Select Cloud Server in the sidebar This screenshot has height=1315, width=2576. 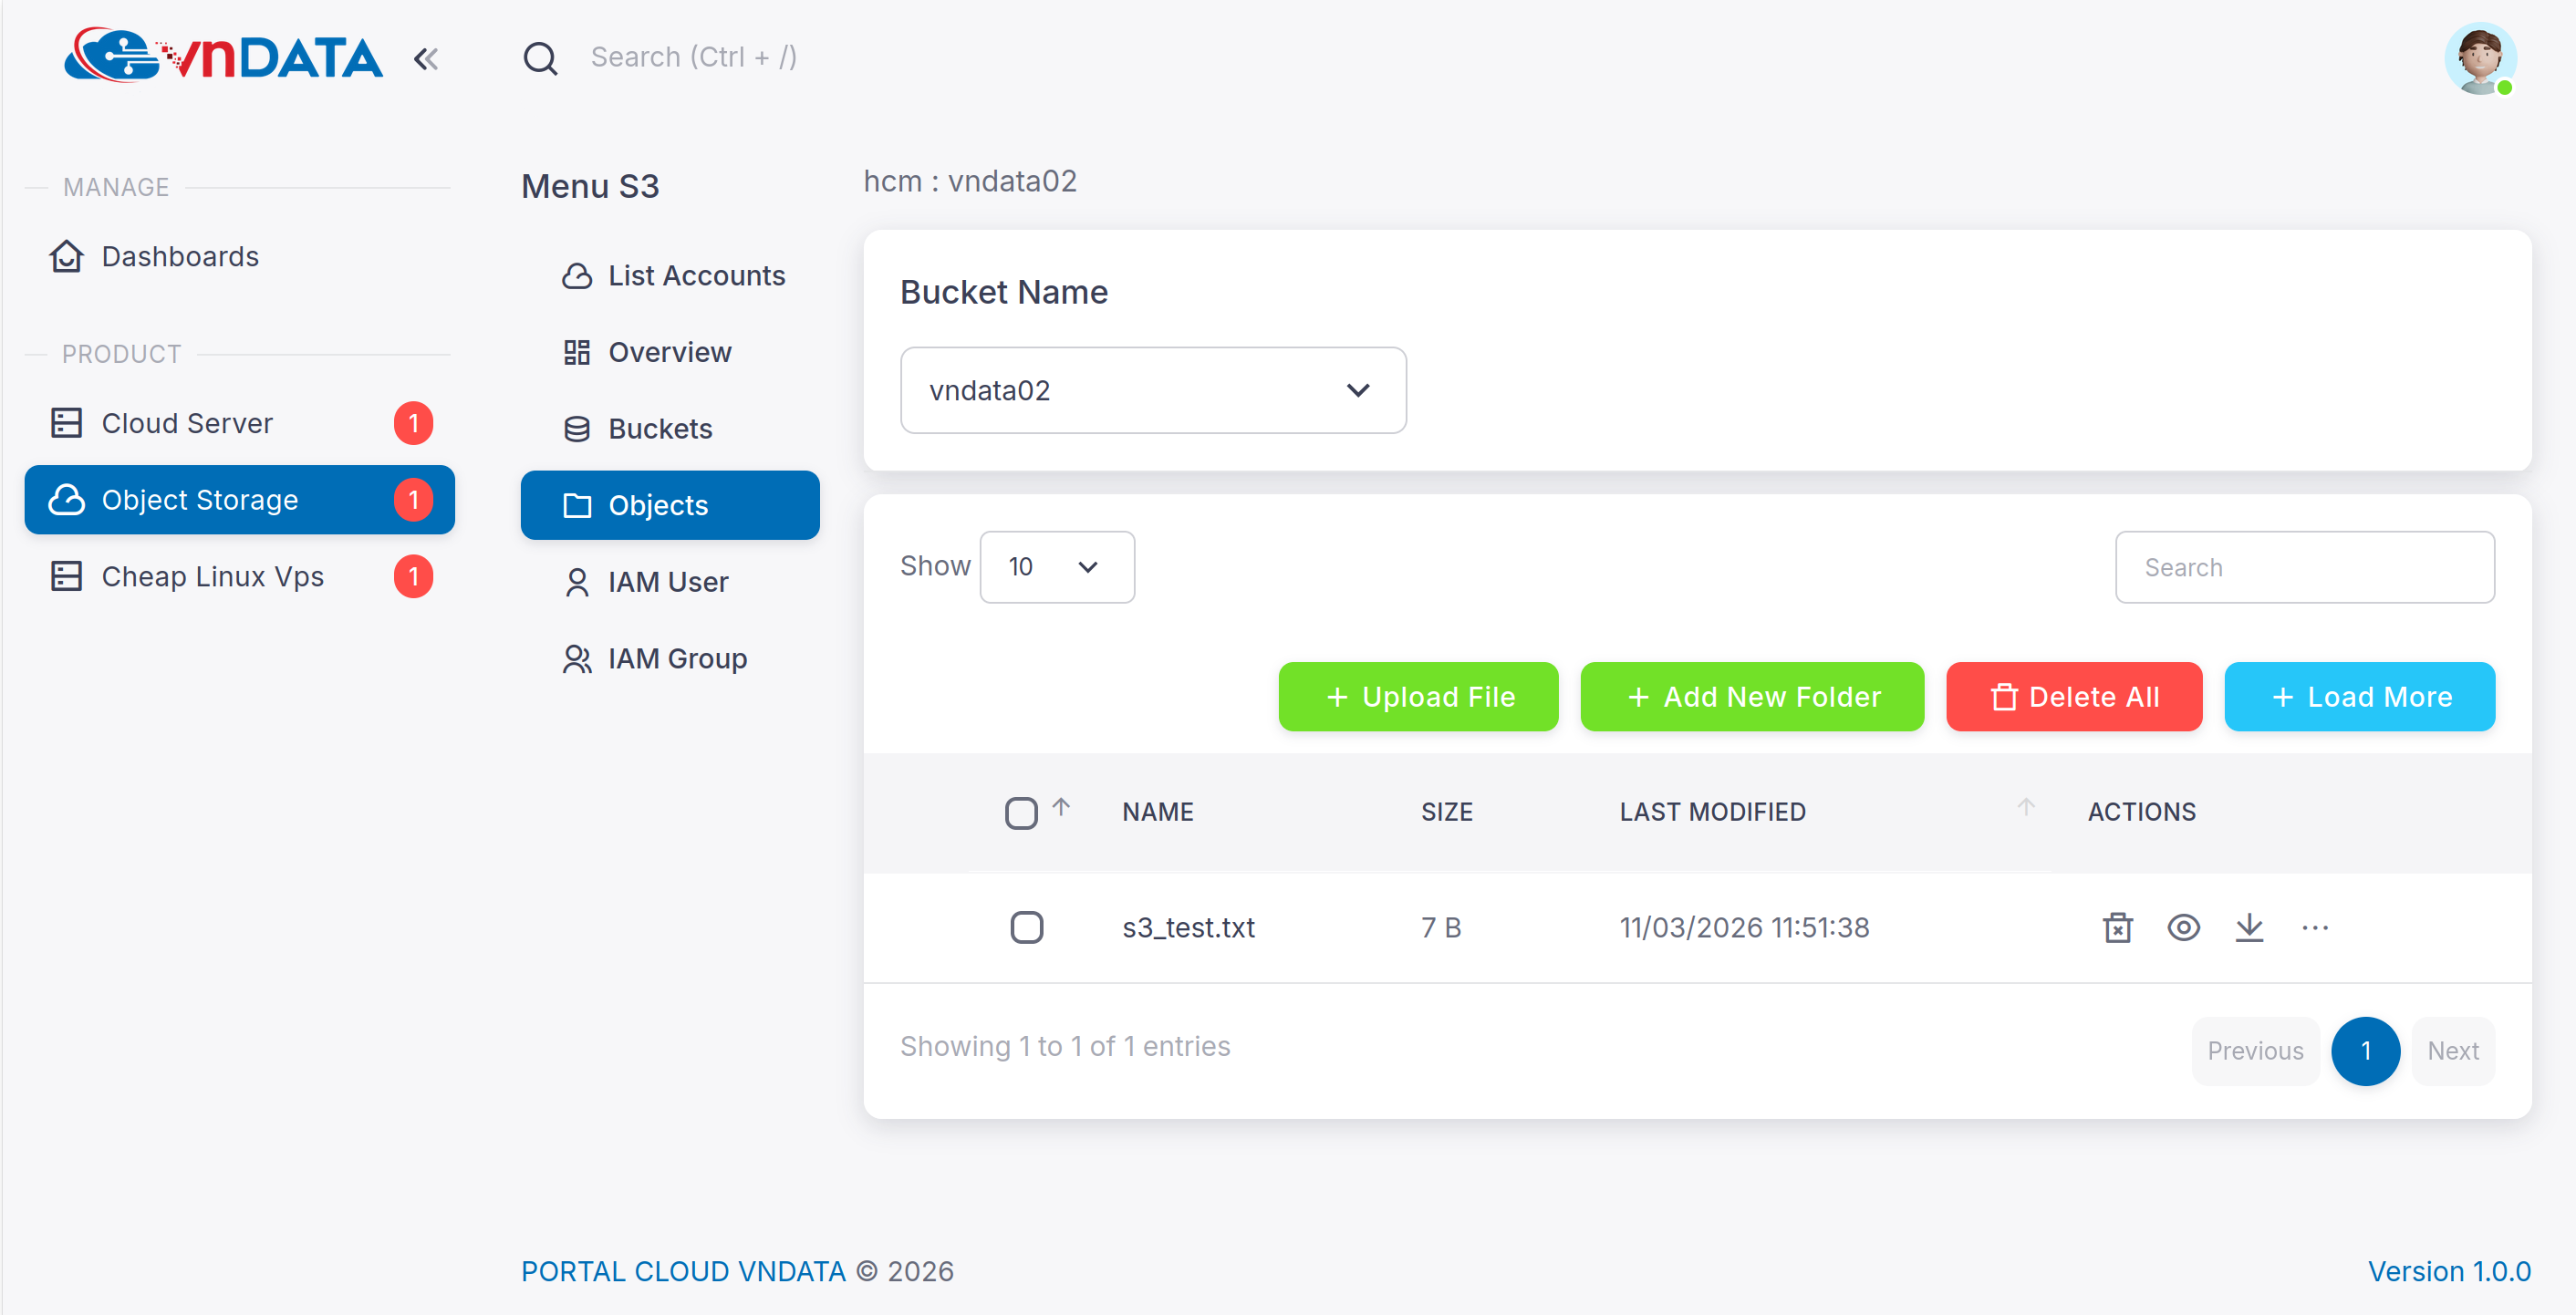click(x=187, y=423)
